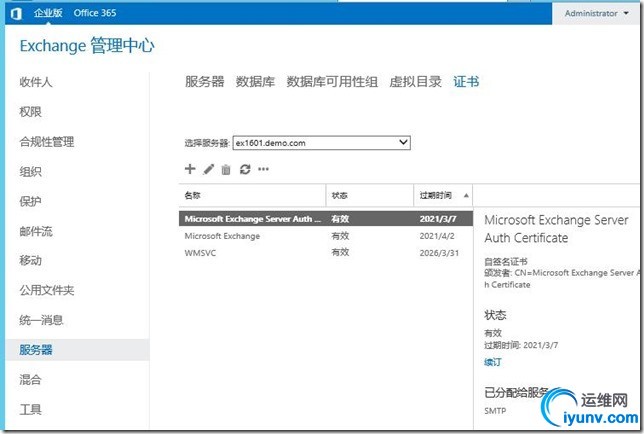Edit selected certificate with pencil icon
The image size is (644, 434).
pyautogui.click(x=209, y=169)
